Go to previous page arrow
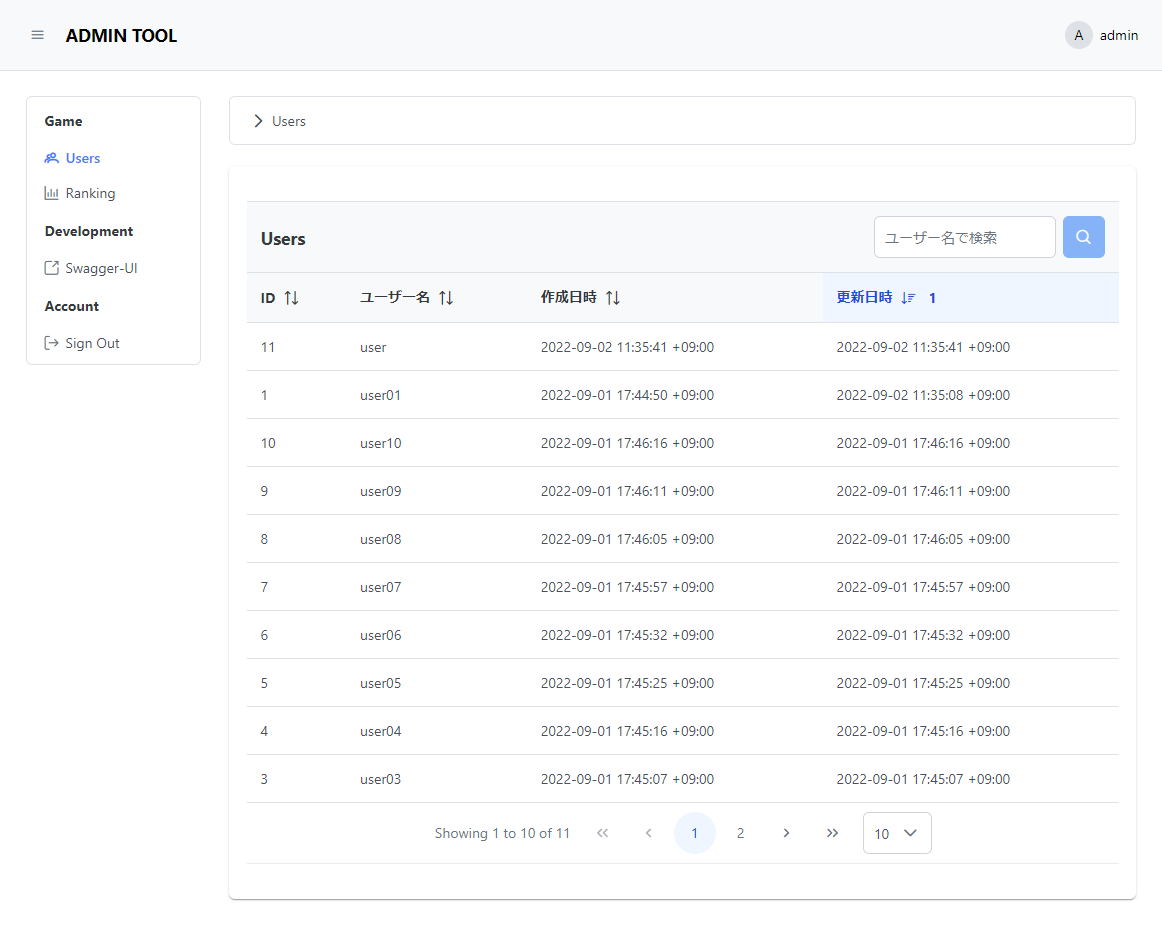Image resolution: width=1162 pixels, height=931 pixels. pyautogui.click(x=648, y=833)
